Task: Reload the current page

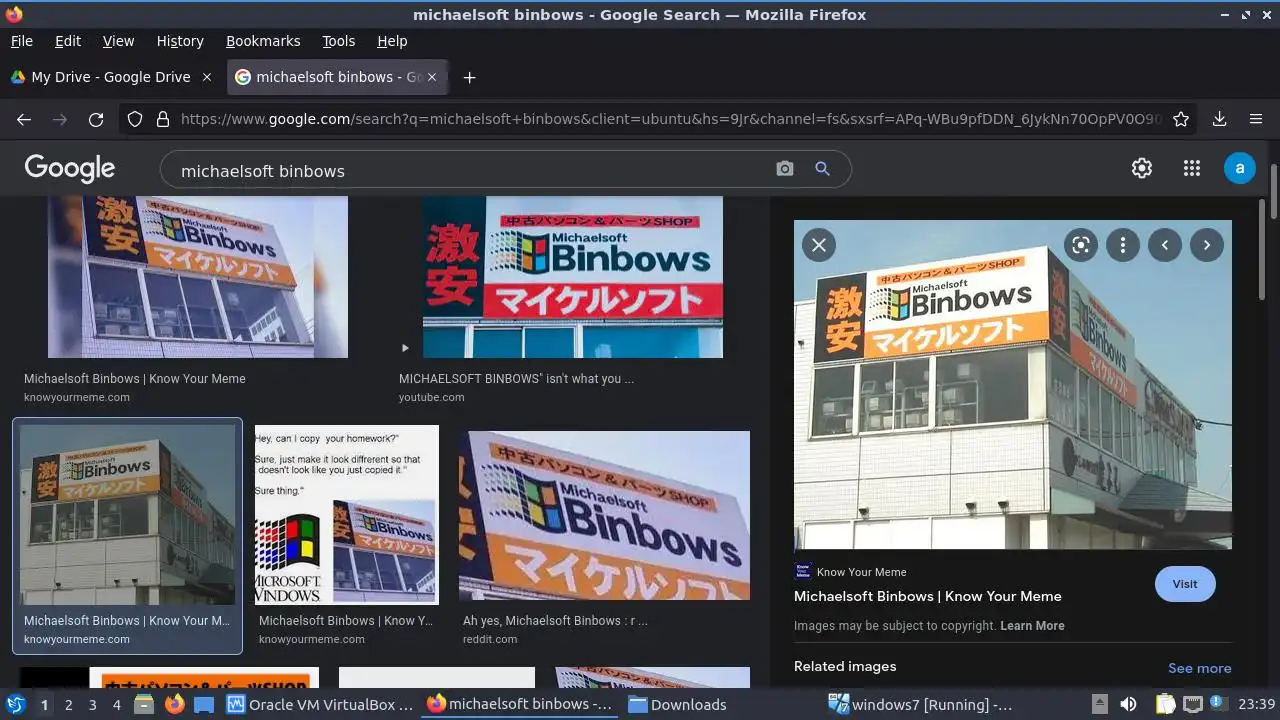Action: click(96, 119)
